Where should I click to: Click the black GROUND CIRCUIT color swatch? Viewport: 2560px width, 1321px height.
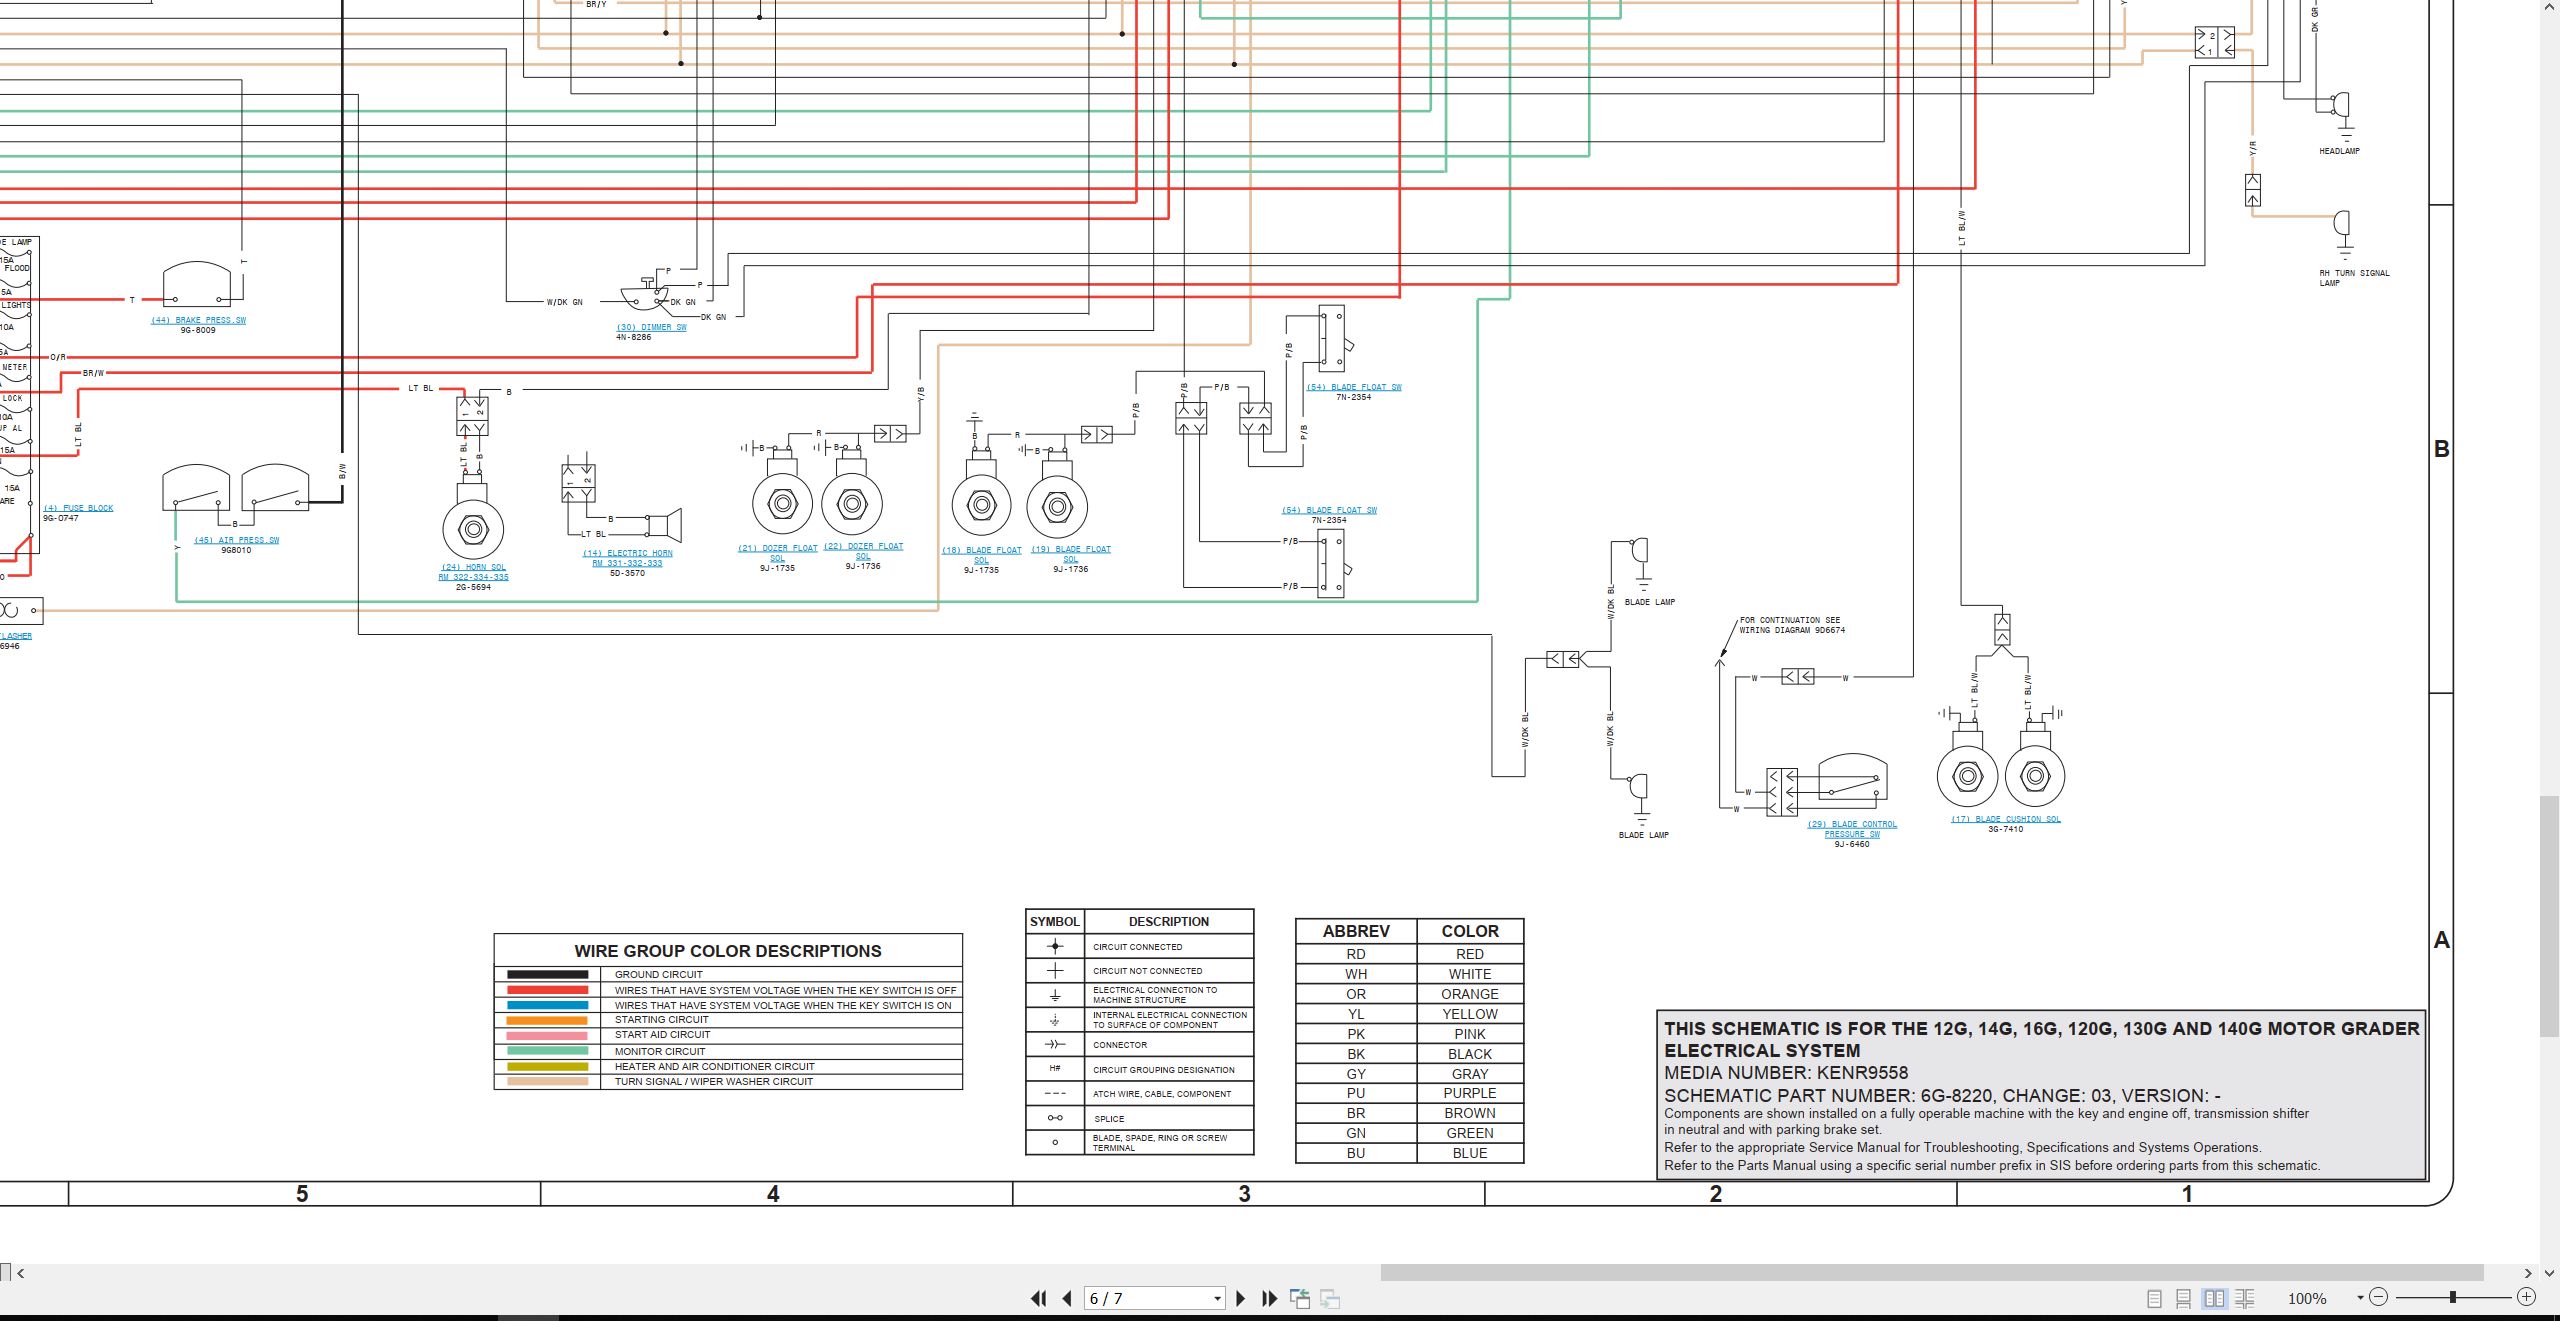pos(547,974)
